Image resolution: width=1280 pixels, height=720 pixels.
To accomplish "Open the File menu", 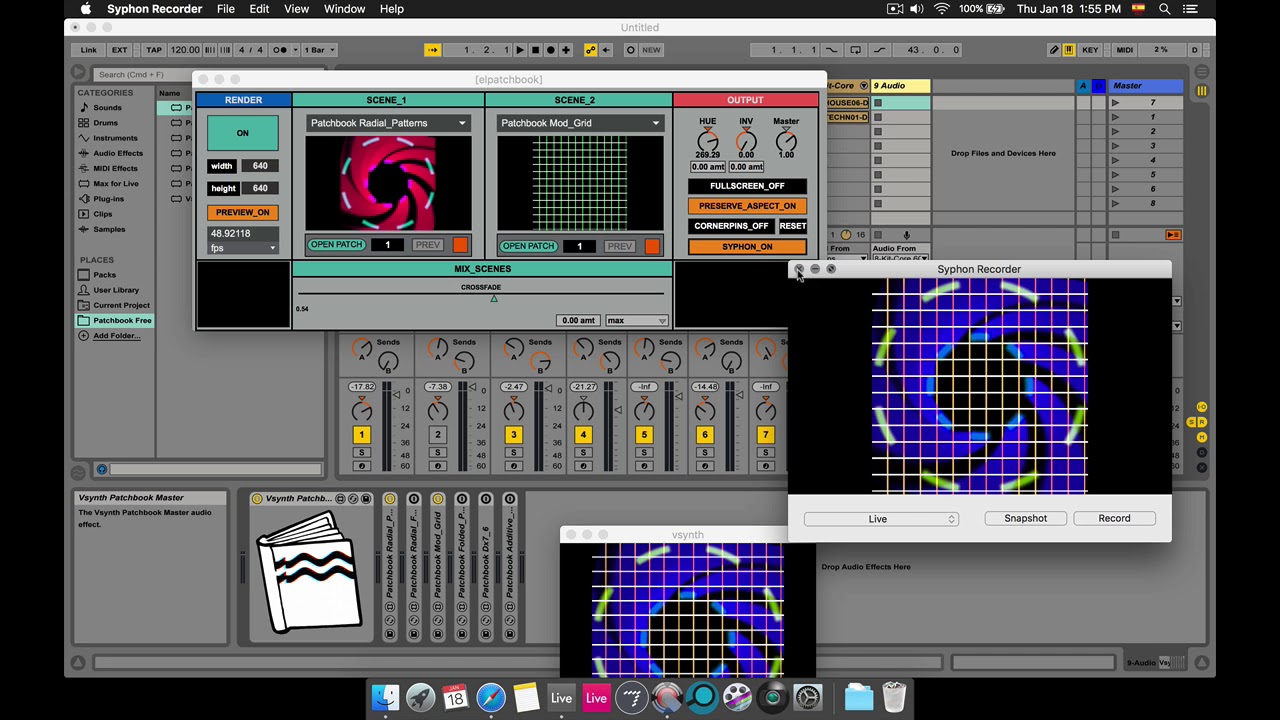I will pyautogui.click(x=226, y=9).
